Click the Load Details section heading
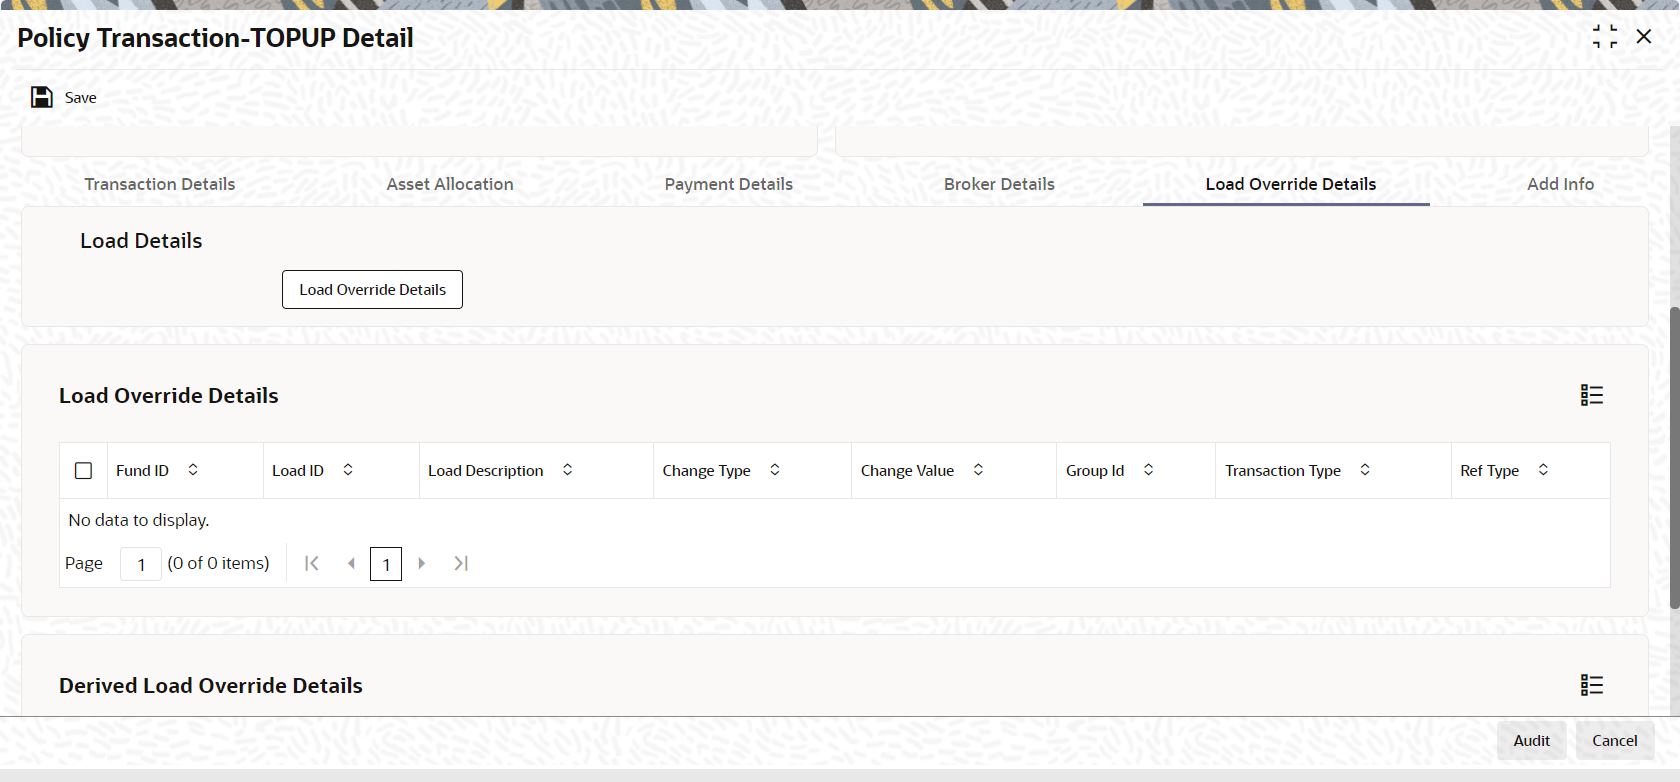 point(141,241)
